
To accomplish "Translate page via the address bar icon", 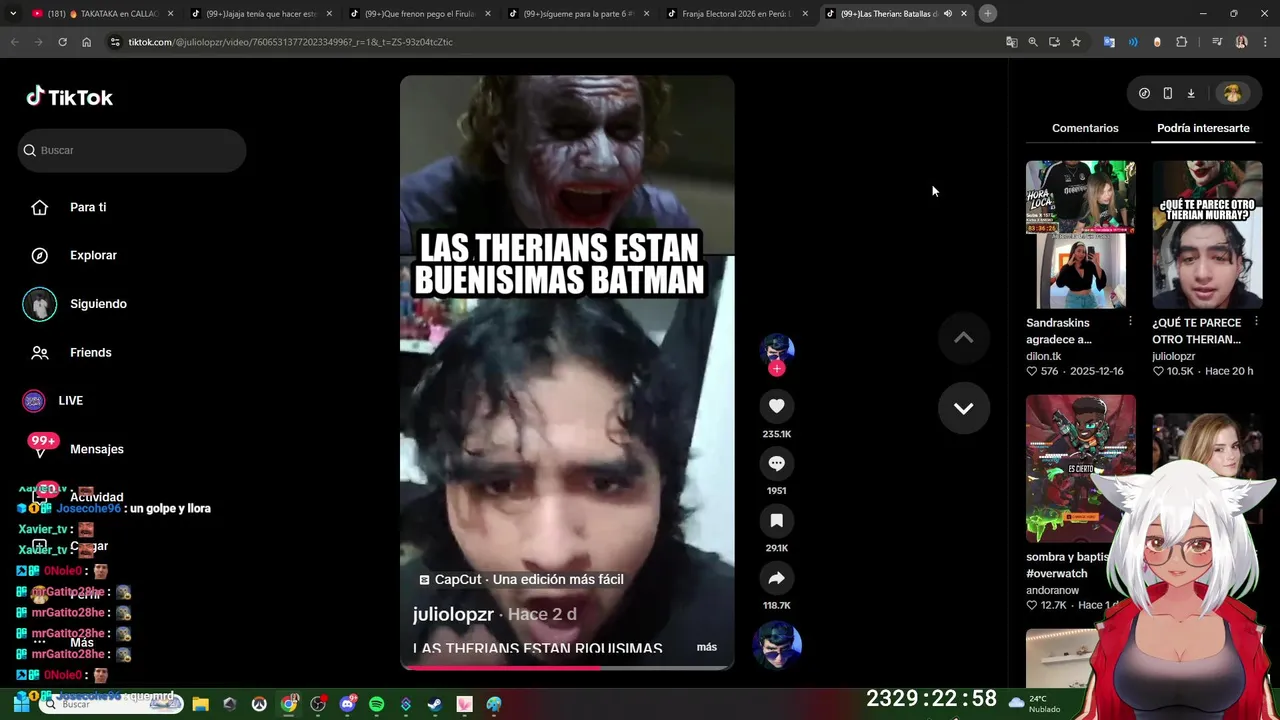I will 1011,42.
